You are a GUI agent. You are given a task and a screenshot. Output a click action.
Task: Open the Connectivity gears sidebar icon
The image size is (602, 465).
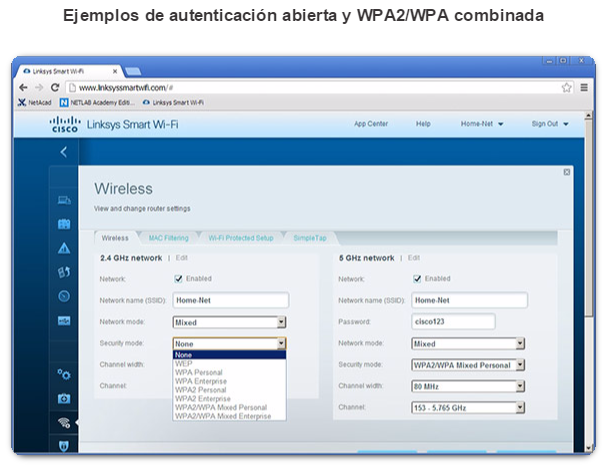pos(64,374)
